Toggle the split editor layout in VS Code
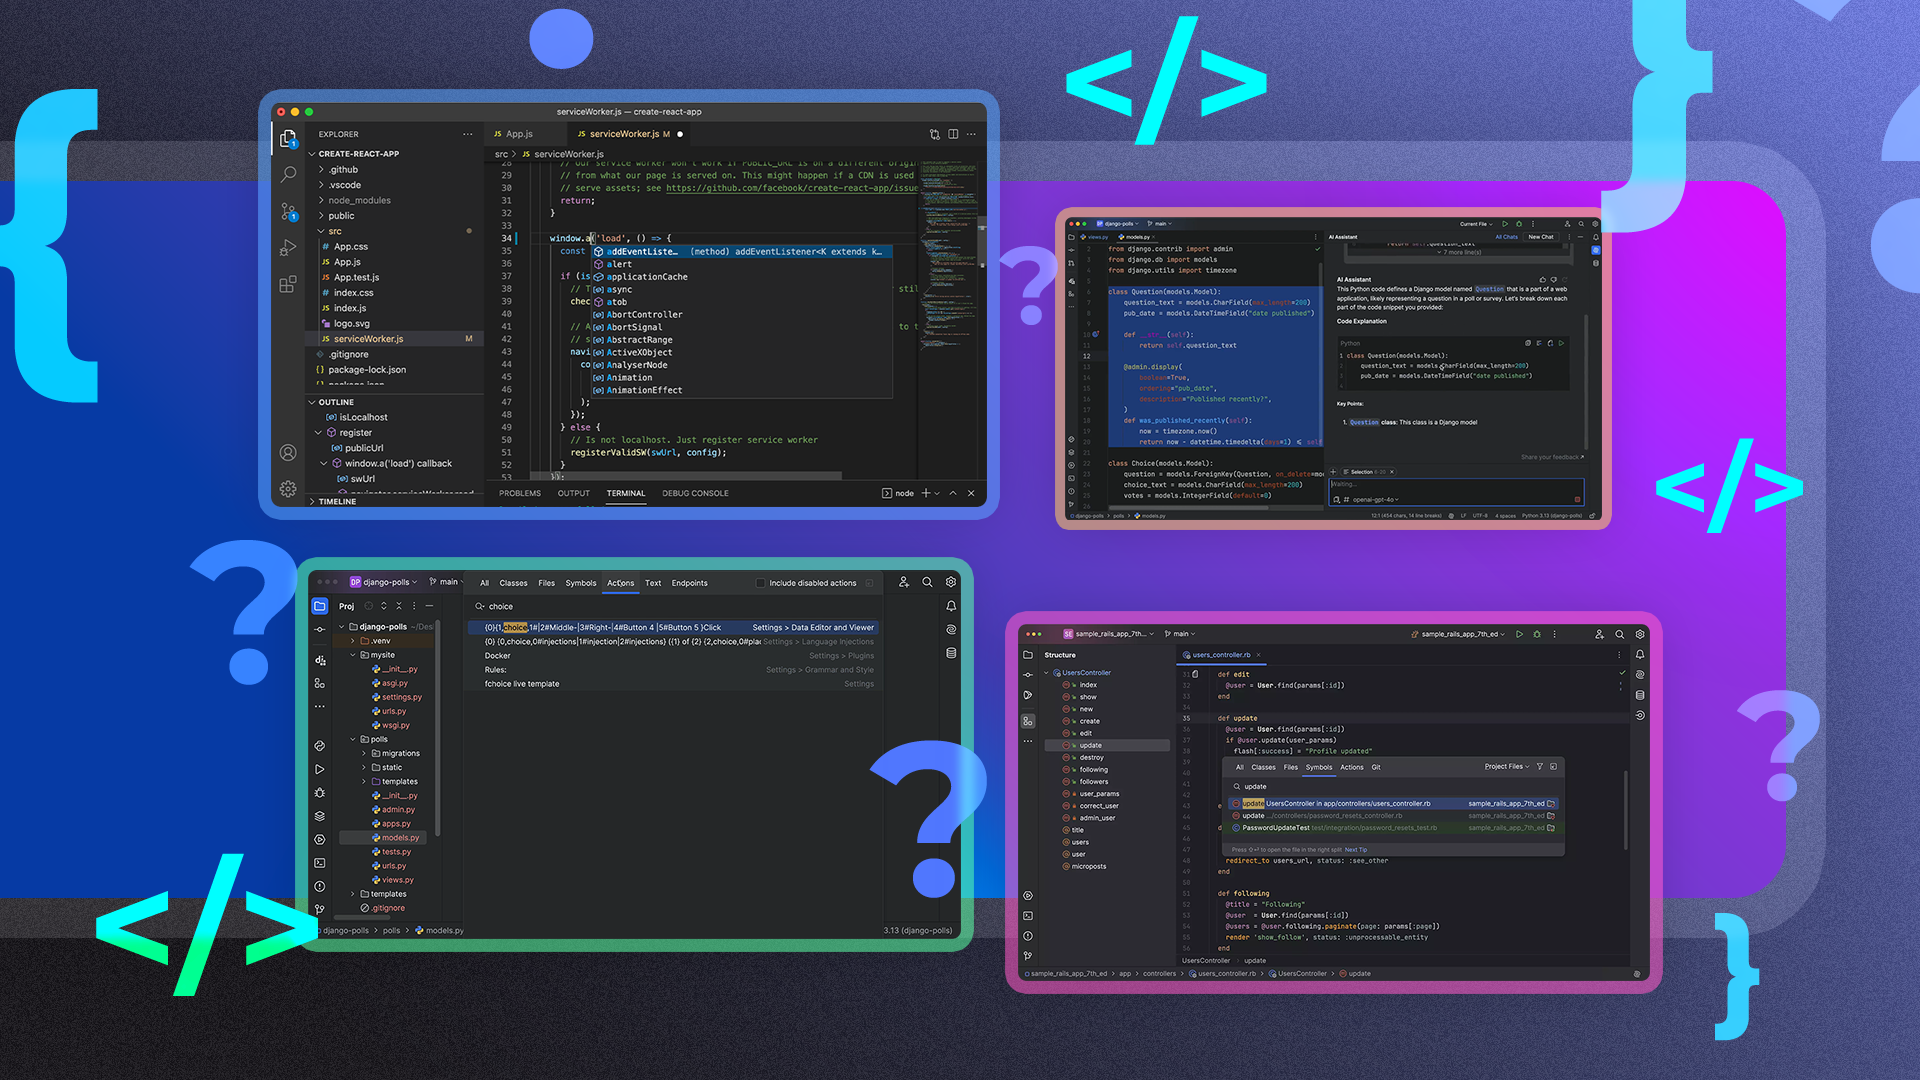The width and height of the screenshot is (1920, 1080). [x=952, y=133]
